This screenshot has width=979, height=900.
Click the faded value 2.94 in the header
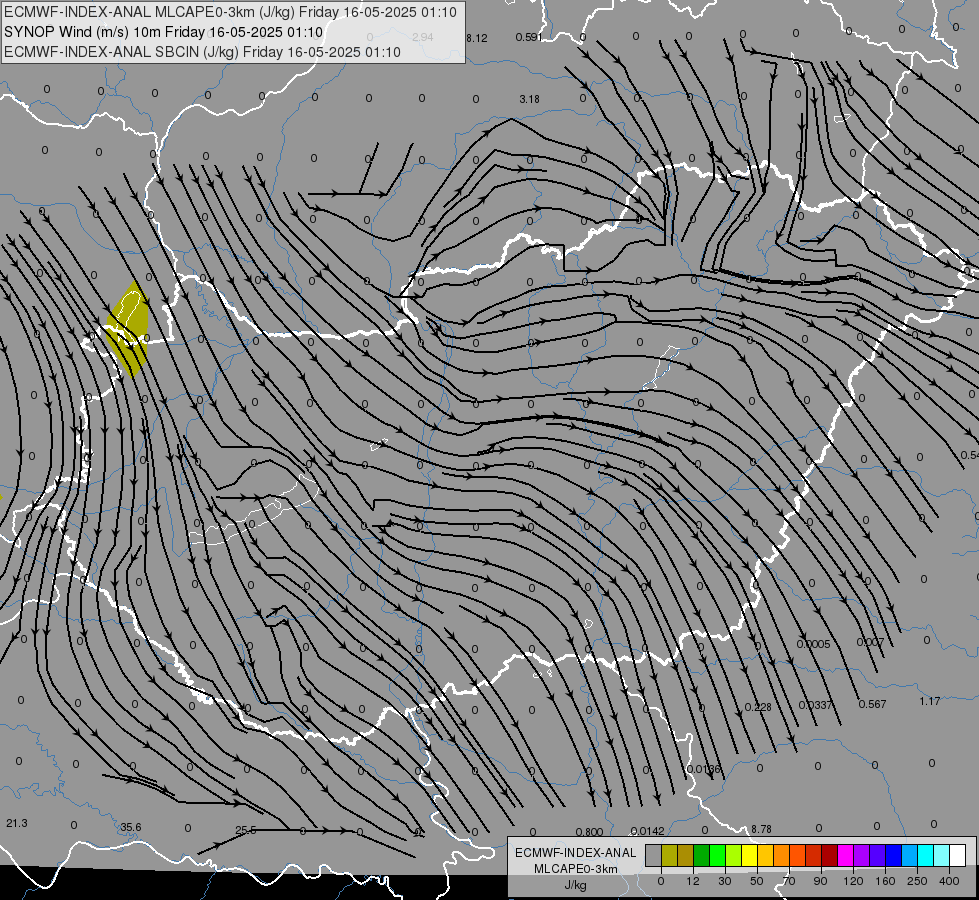(423, 37)
